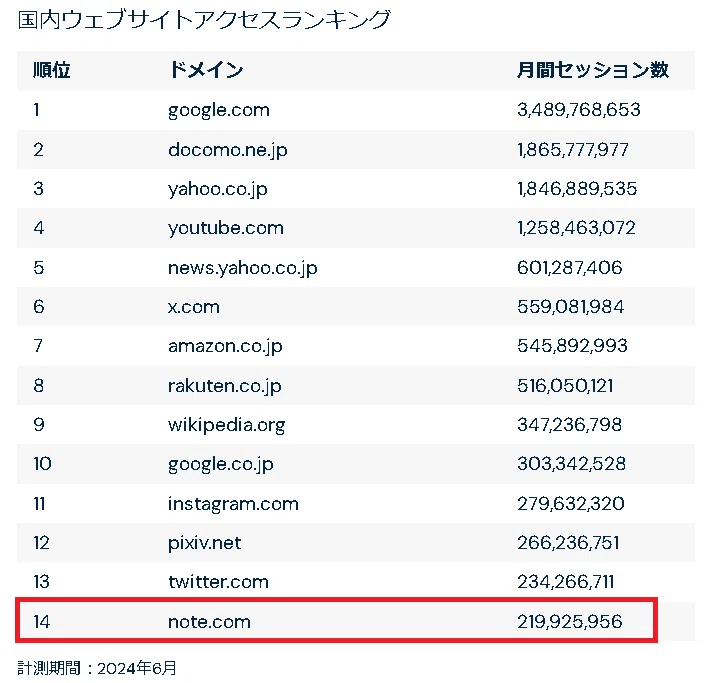Click the heading 国内ウェブサイトアクセスランキング
Image resolution: width=707 pixels, height=683 pixels.
click(204, 20)
